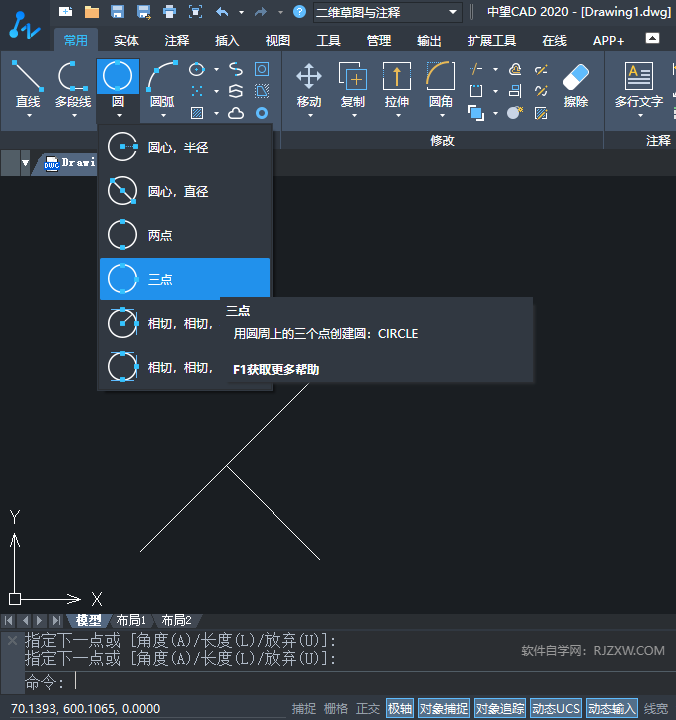Toggle Object Snap (对象捕捉)
This screenshot has height=720, width=676.
(x=444, y=709)
